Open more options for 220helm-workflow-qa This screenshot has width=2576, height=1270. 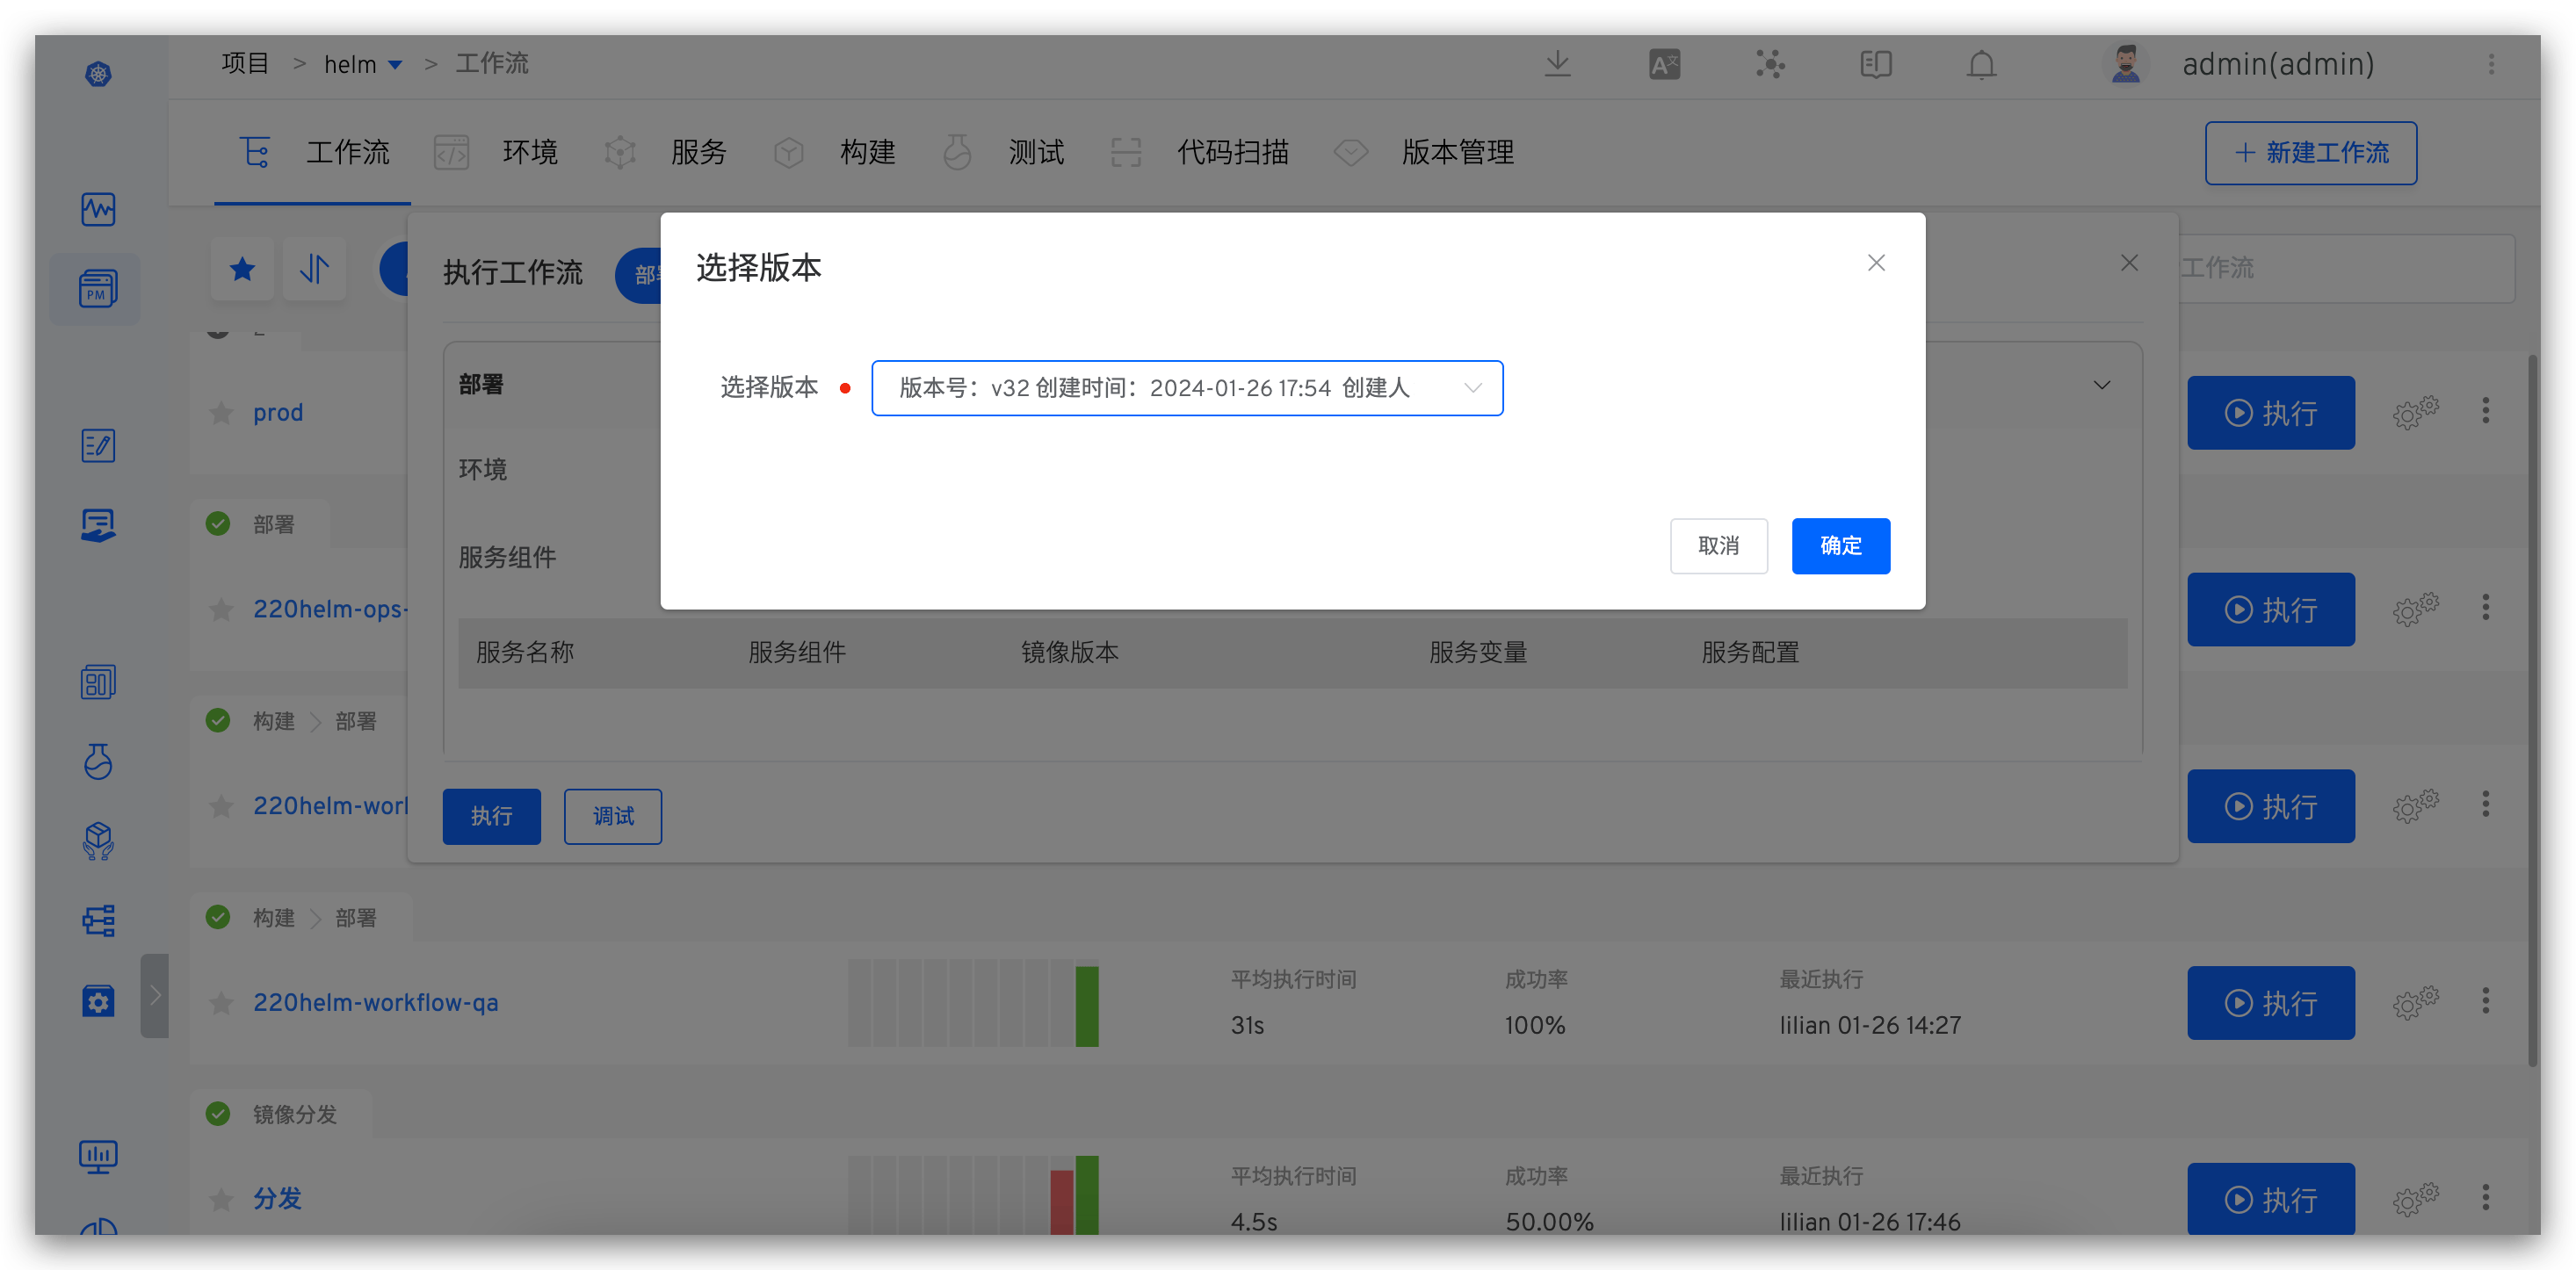coord(2485,1001)
